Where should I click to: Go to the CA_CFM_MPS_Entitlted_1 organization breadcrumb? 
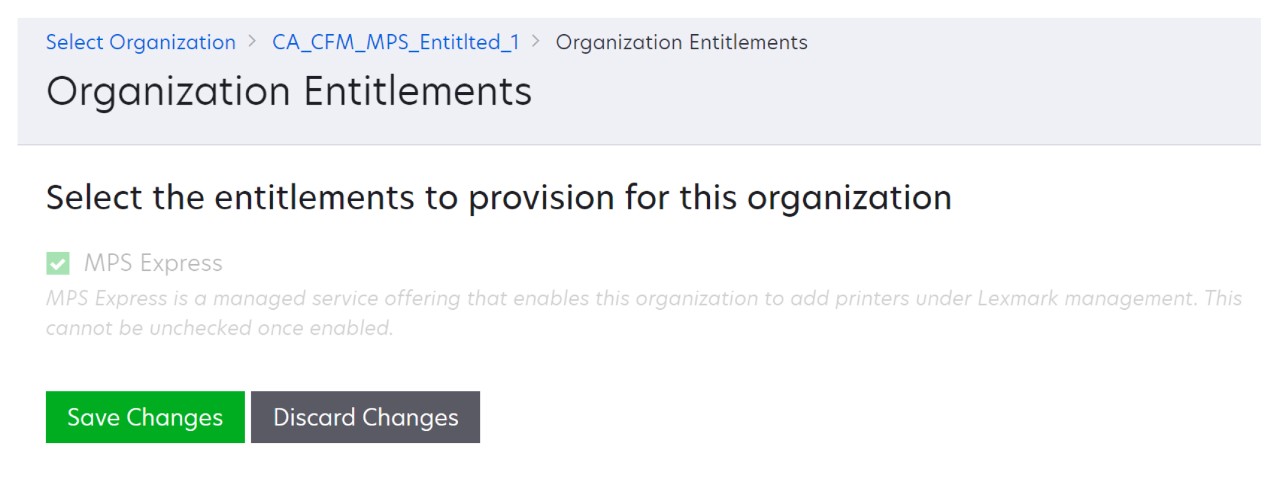396,42
